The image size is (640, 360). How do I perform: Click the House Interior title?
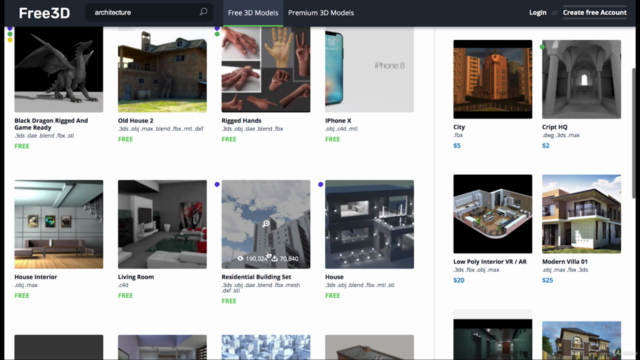pyautogui.click(x=36, y=277)
